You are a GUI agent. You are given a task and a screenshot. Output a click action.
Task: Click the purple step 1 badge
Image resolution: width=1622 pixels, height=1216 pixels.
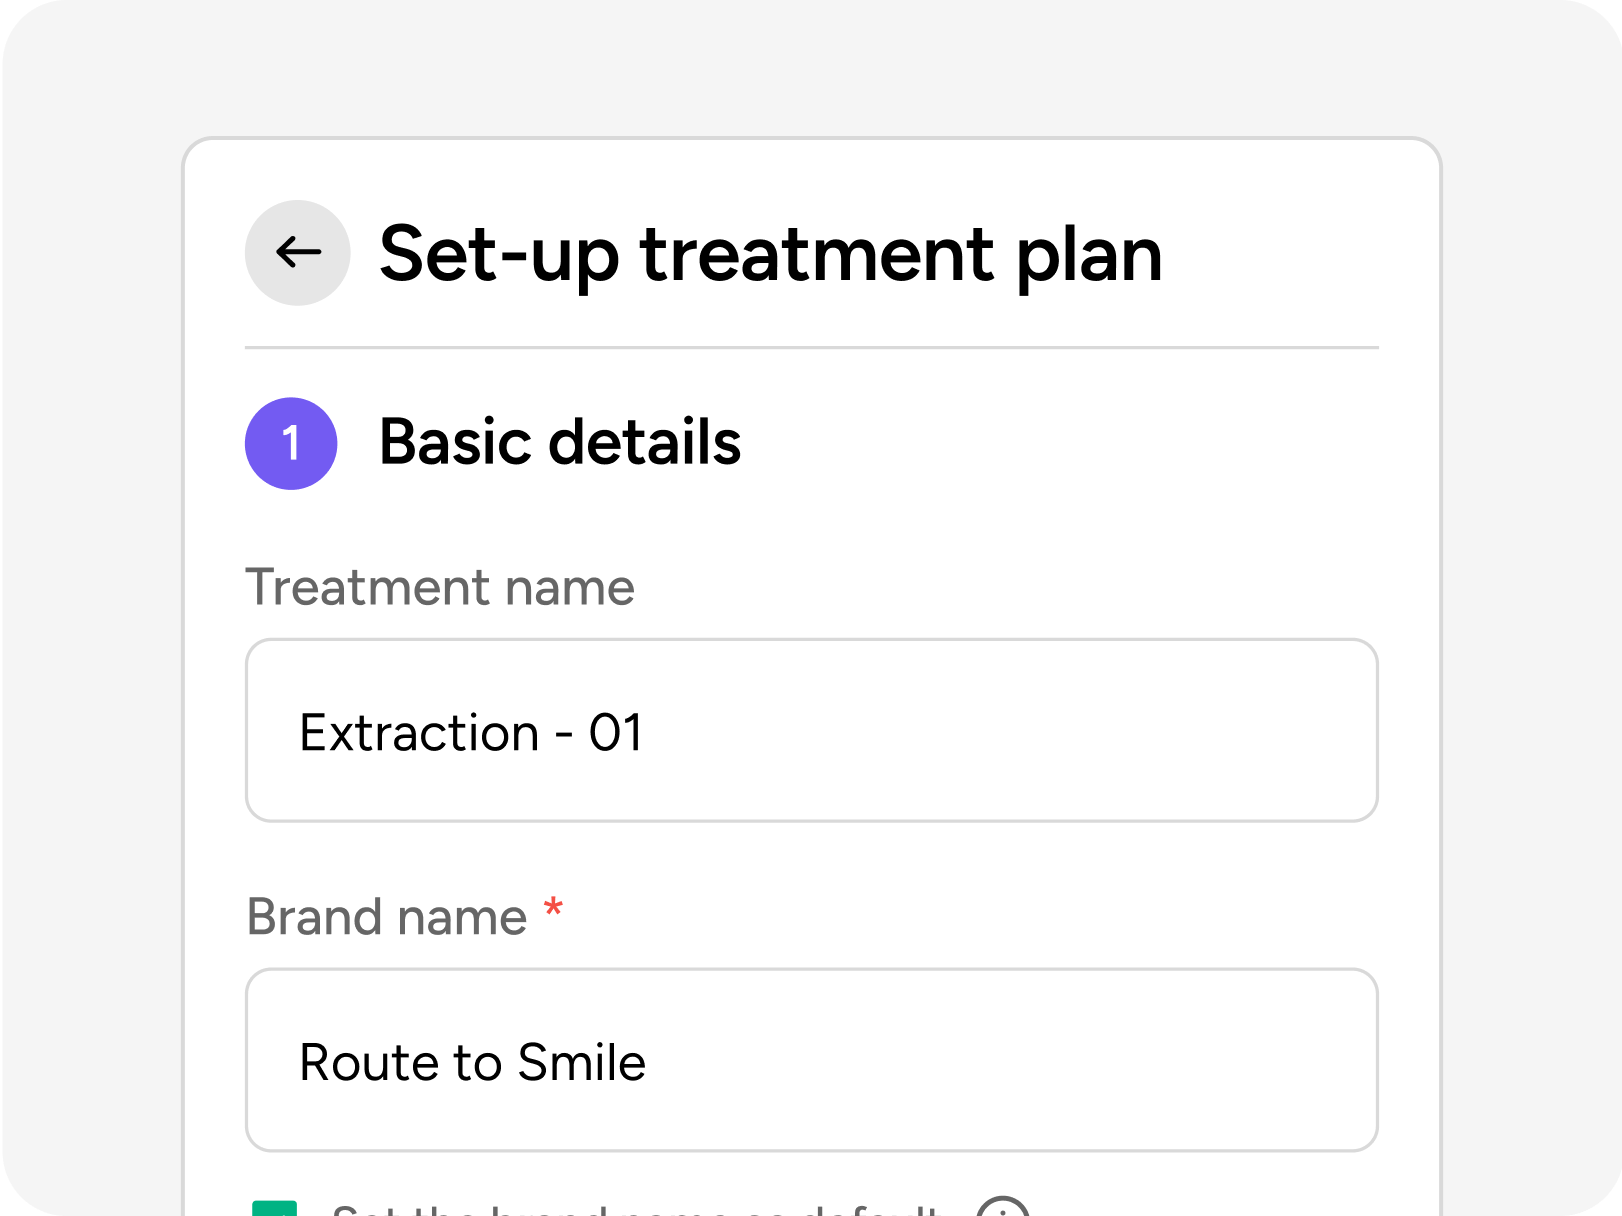coord(291,443)
